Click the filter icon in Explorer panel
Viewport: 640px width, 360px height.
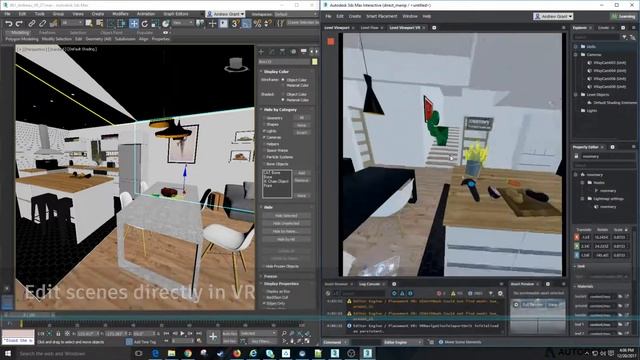624,37
